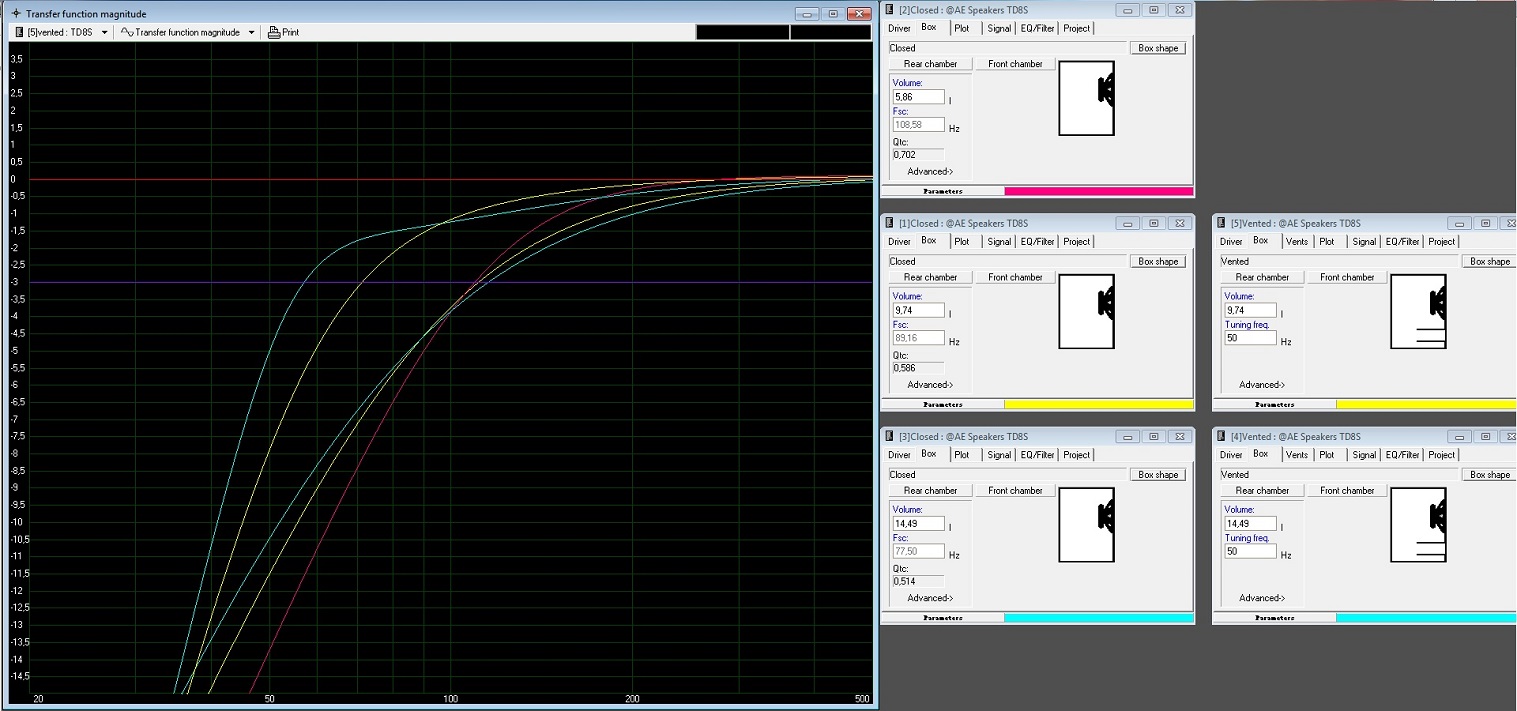Click Volume field 9,74 in [5]Vented window
Screen dimensions: 1517x711
[x=1250, y=310]
